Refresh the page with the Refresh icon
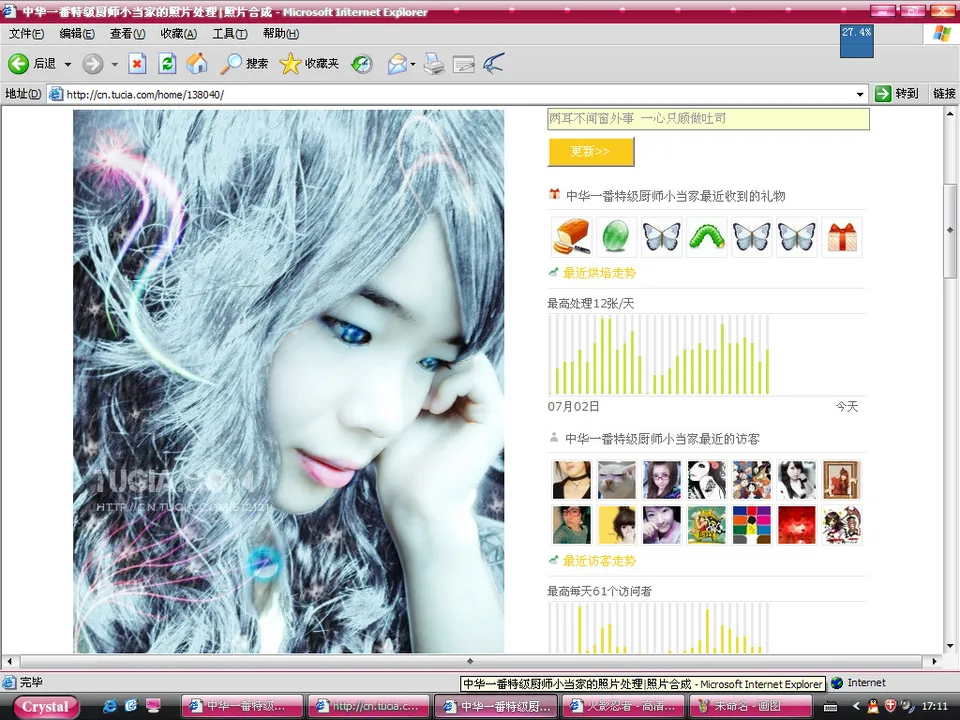 coord(167,64)
